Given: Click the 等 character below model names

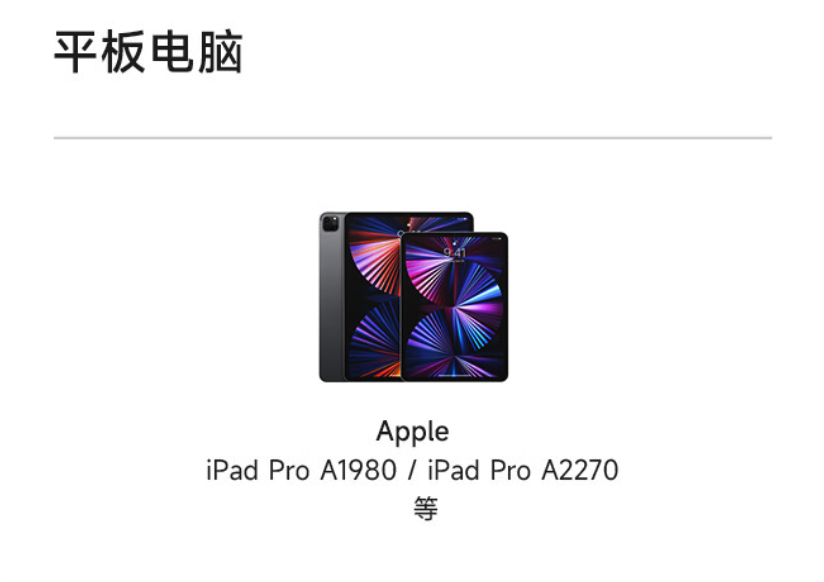Looking at the screenshot, I should pos(426,508).
